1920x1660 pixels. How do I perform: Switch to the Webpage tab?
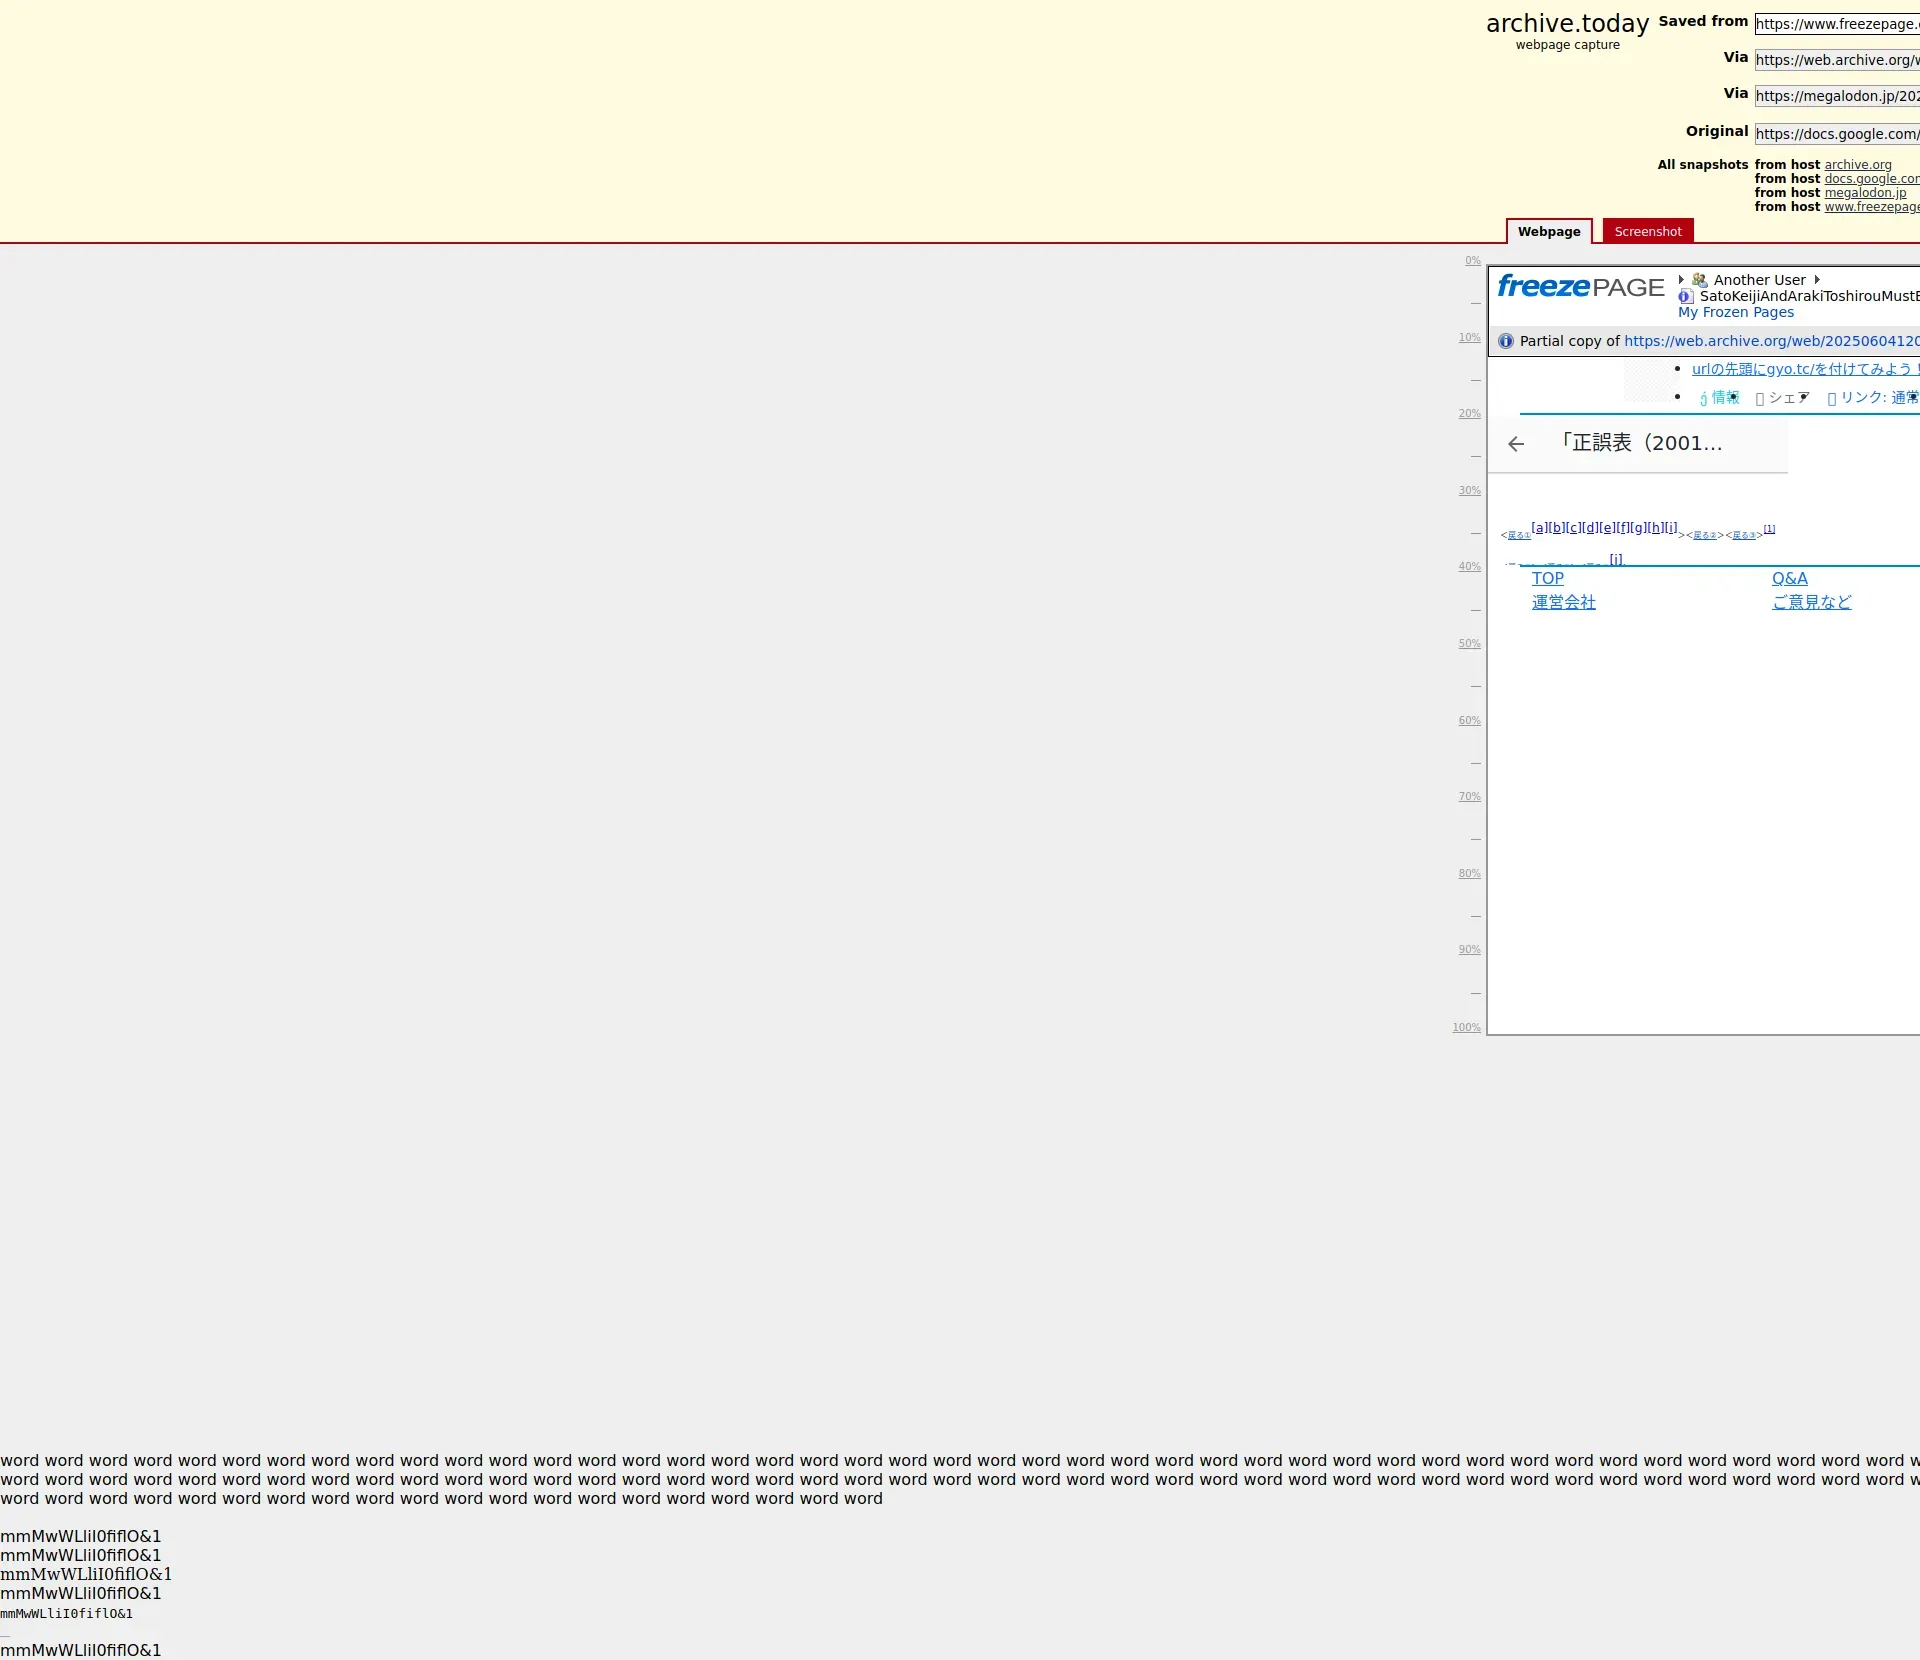click(1549, 232)
